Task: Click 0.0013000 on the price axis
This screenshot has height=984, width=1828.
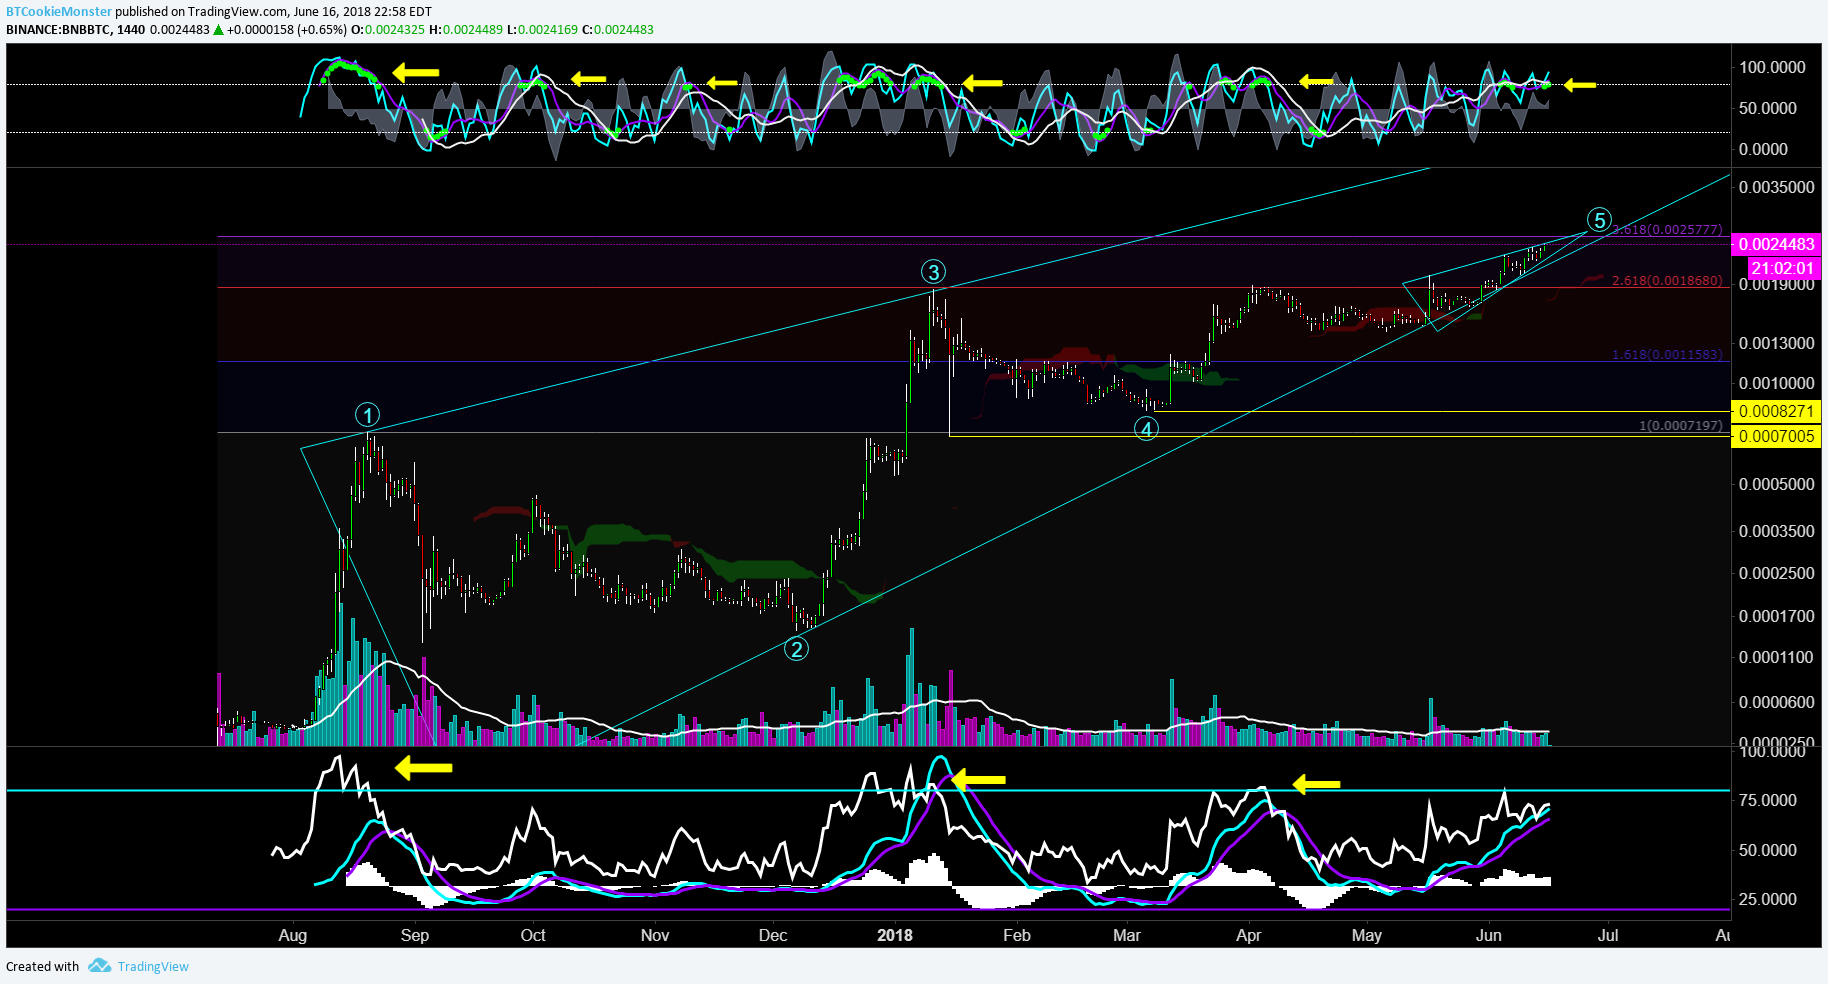Action: 1777,343
